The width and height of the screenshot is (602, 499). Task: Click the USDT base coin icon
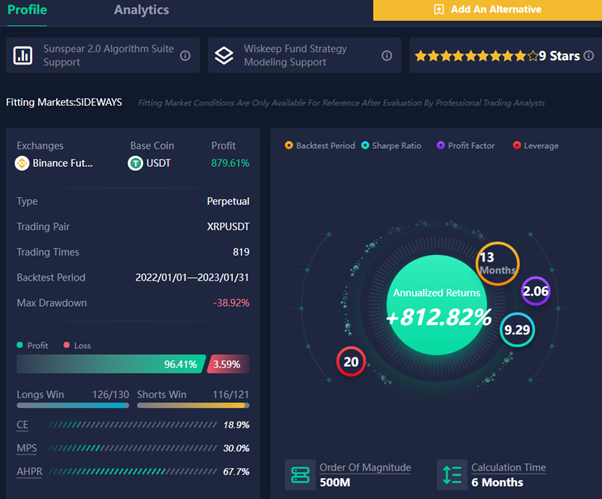(135, 163)
